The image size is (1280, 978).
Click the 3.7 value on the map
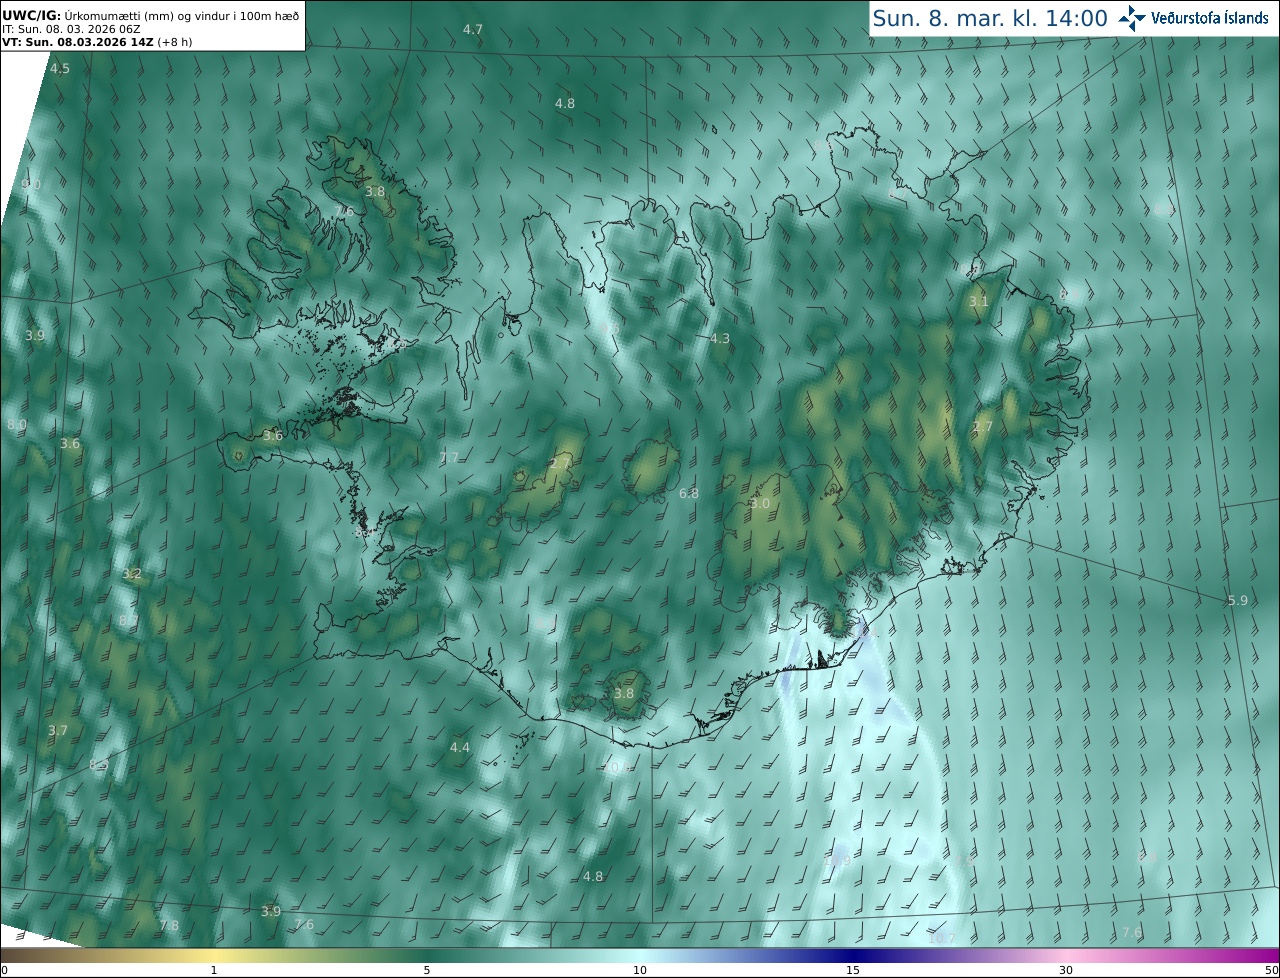(x=58, y=731)
